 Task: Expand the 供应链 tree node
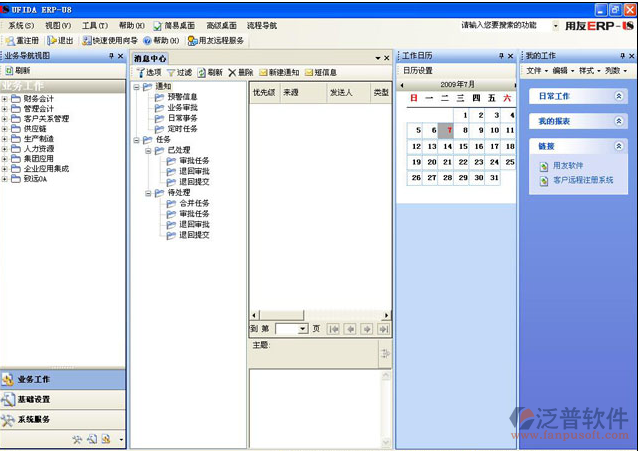point(5,129)
